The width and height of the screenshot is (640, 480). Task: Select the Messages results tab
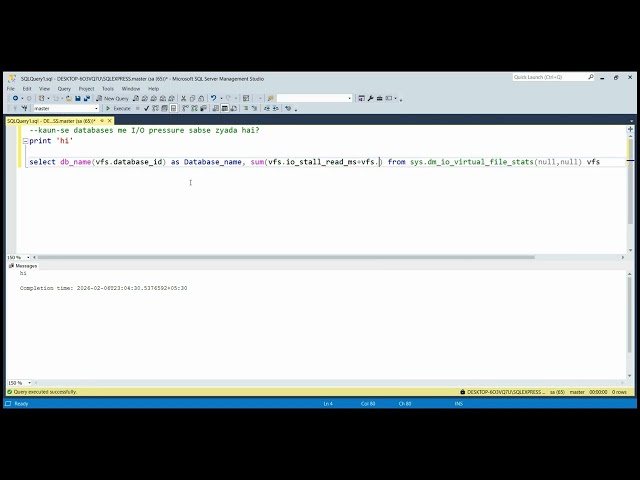(23, 266)
